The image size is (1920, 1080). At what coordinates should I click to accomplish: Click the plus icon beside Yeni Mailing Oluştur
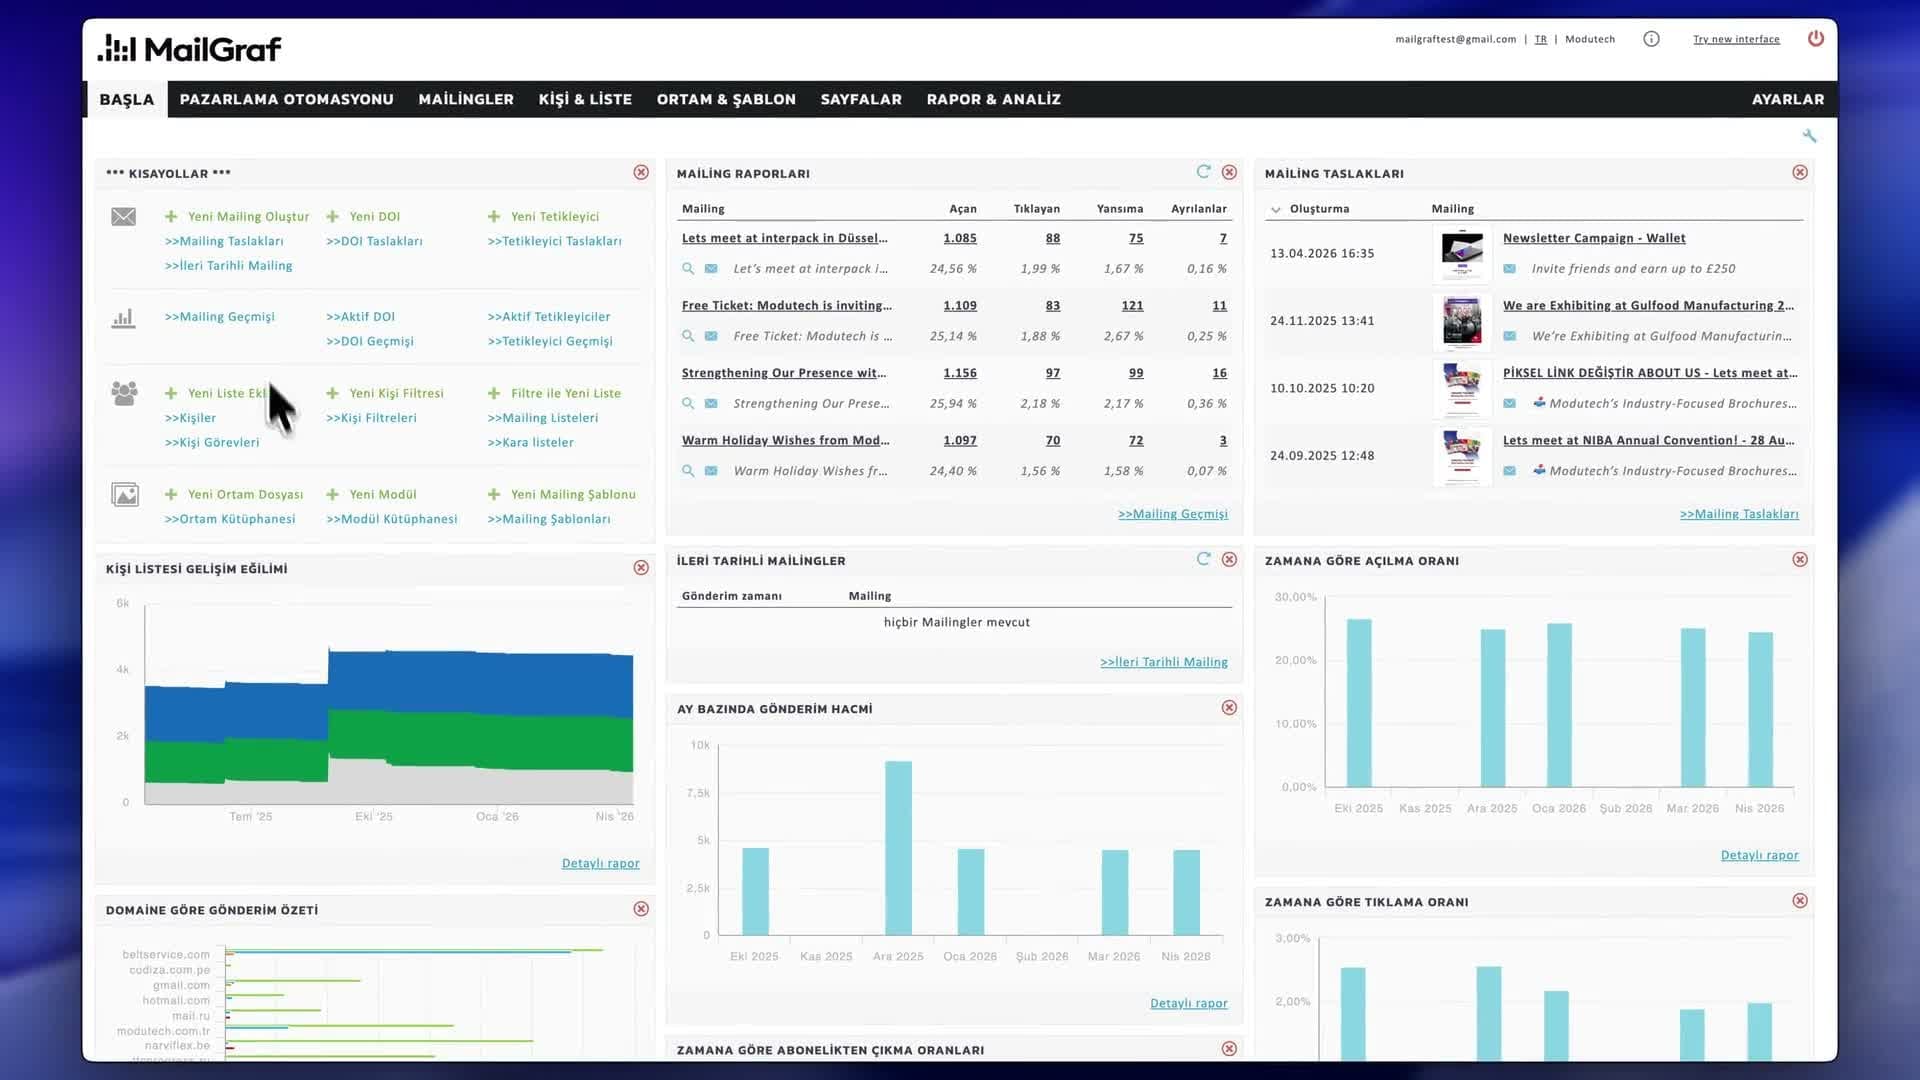tap(171, 217)
